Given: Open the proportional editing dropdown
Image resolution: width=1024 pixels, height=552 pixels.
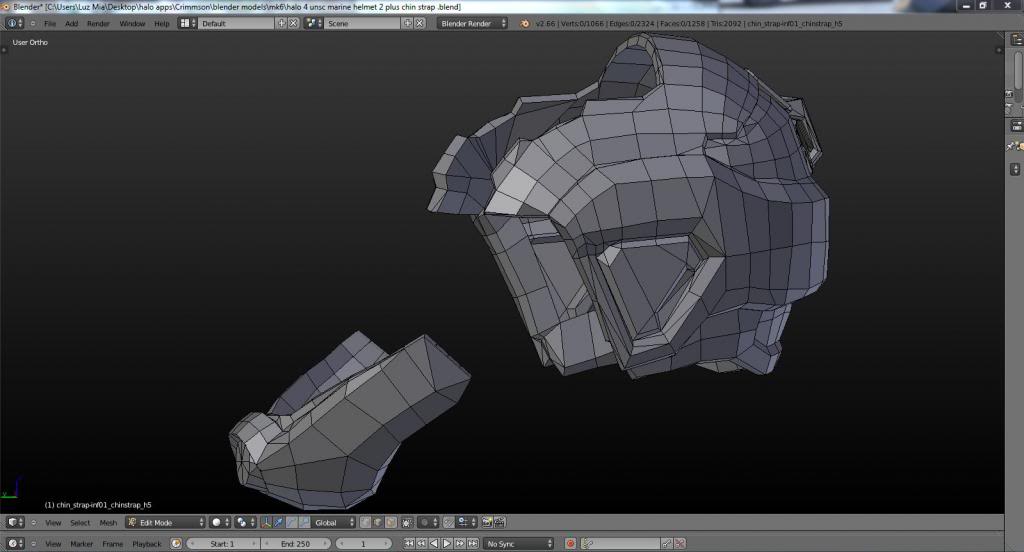Looking at the screenshot, I should (x=428, y=522).
